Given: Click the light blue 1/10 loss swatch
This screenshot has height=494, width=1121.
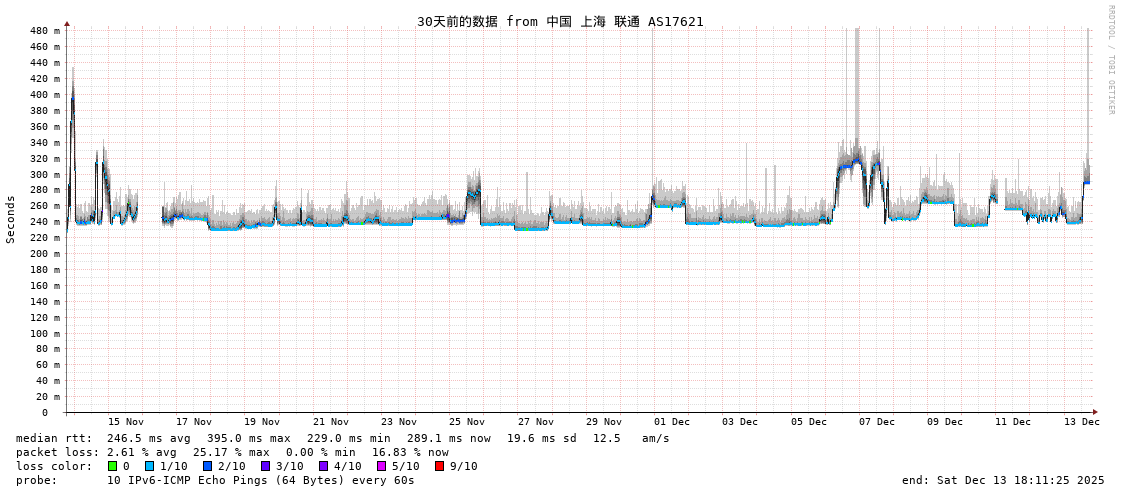Looking at the screenshot, I should click(149, 466).
